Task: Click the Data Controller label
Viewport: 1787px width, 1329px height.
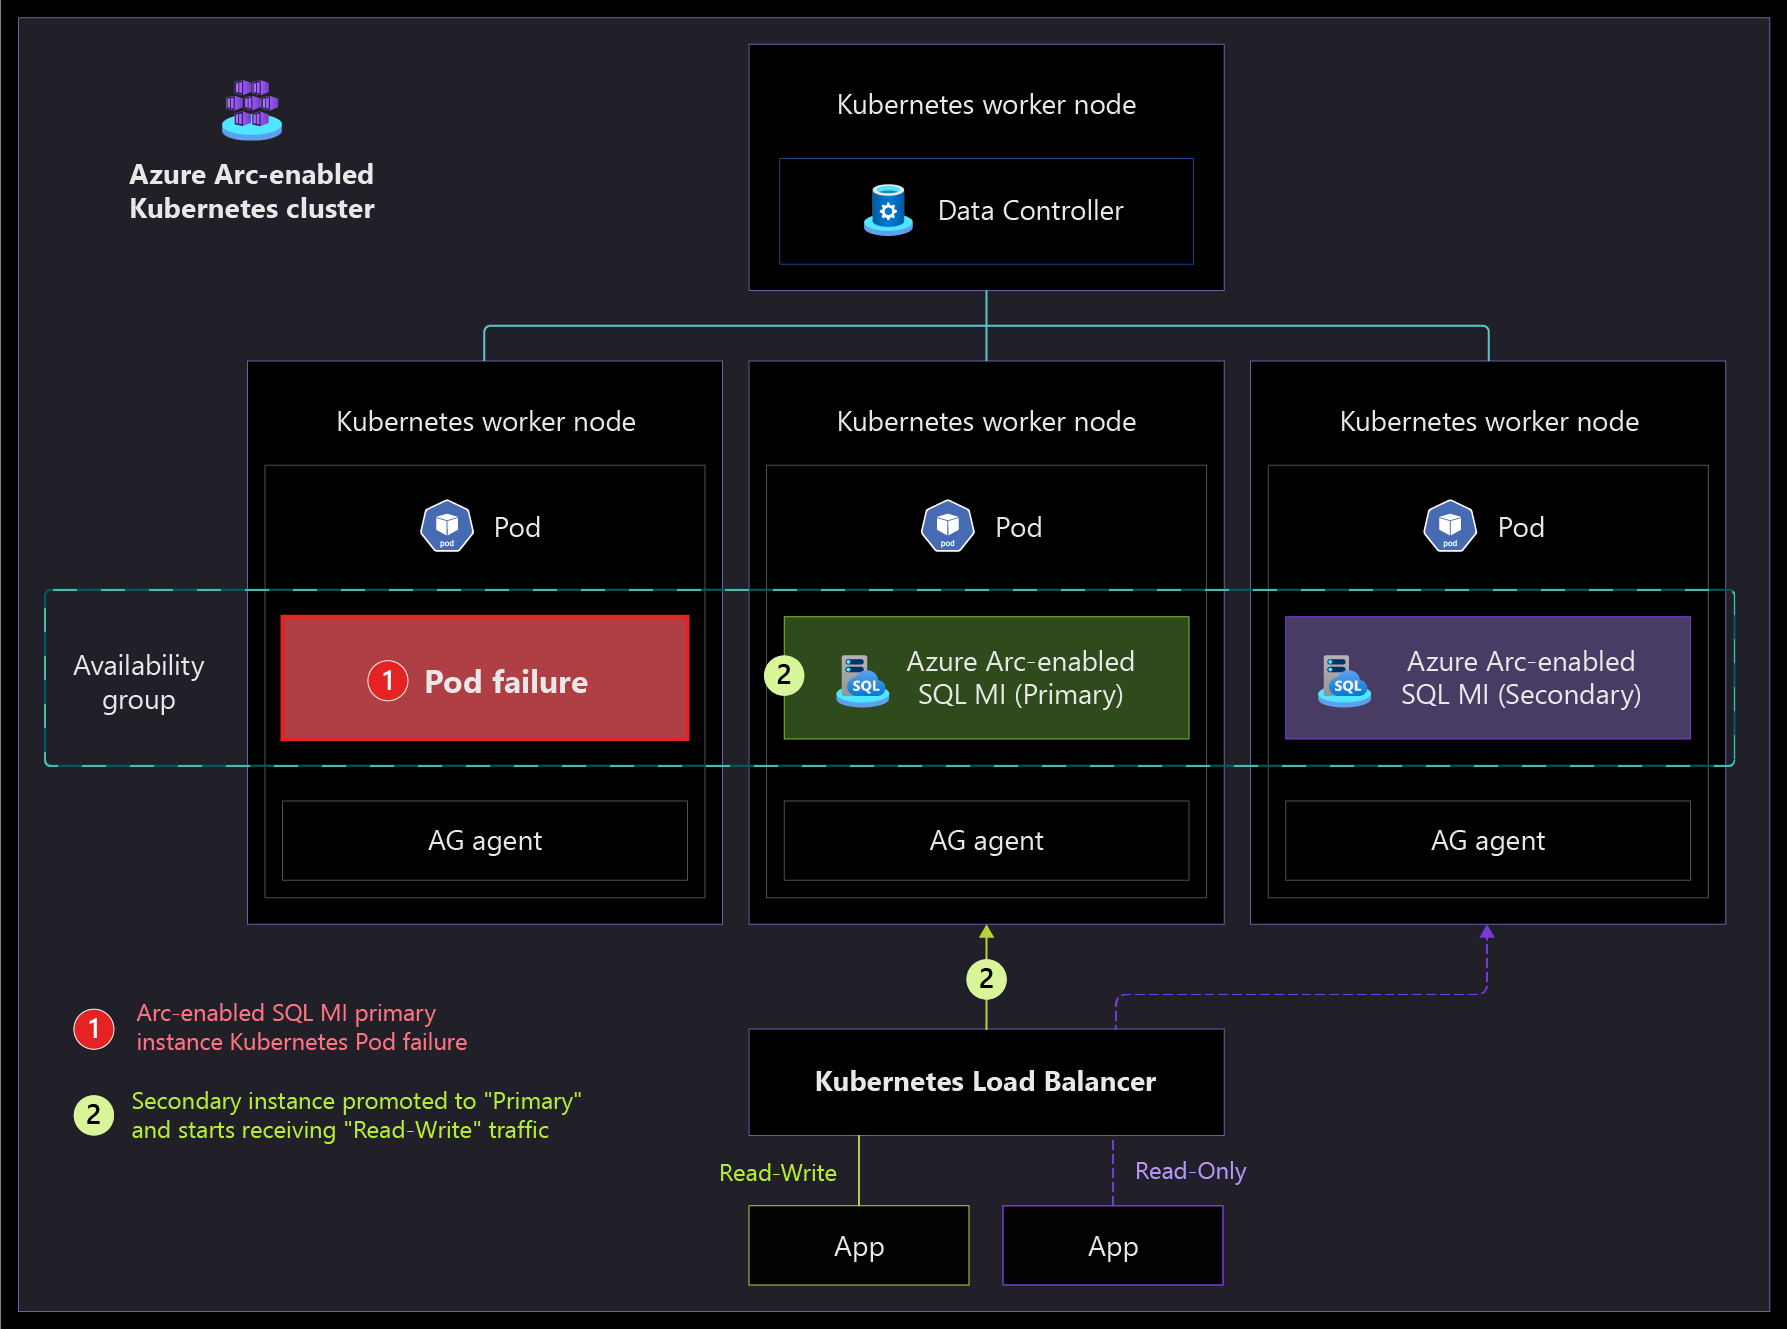Action: 1031,211
